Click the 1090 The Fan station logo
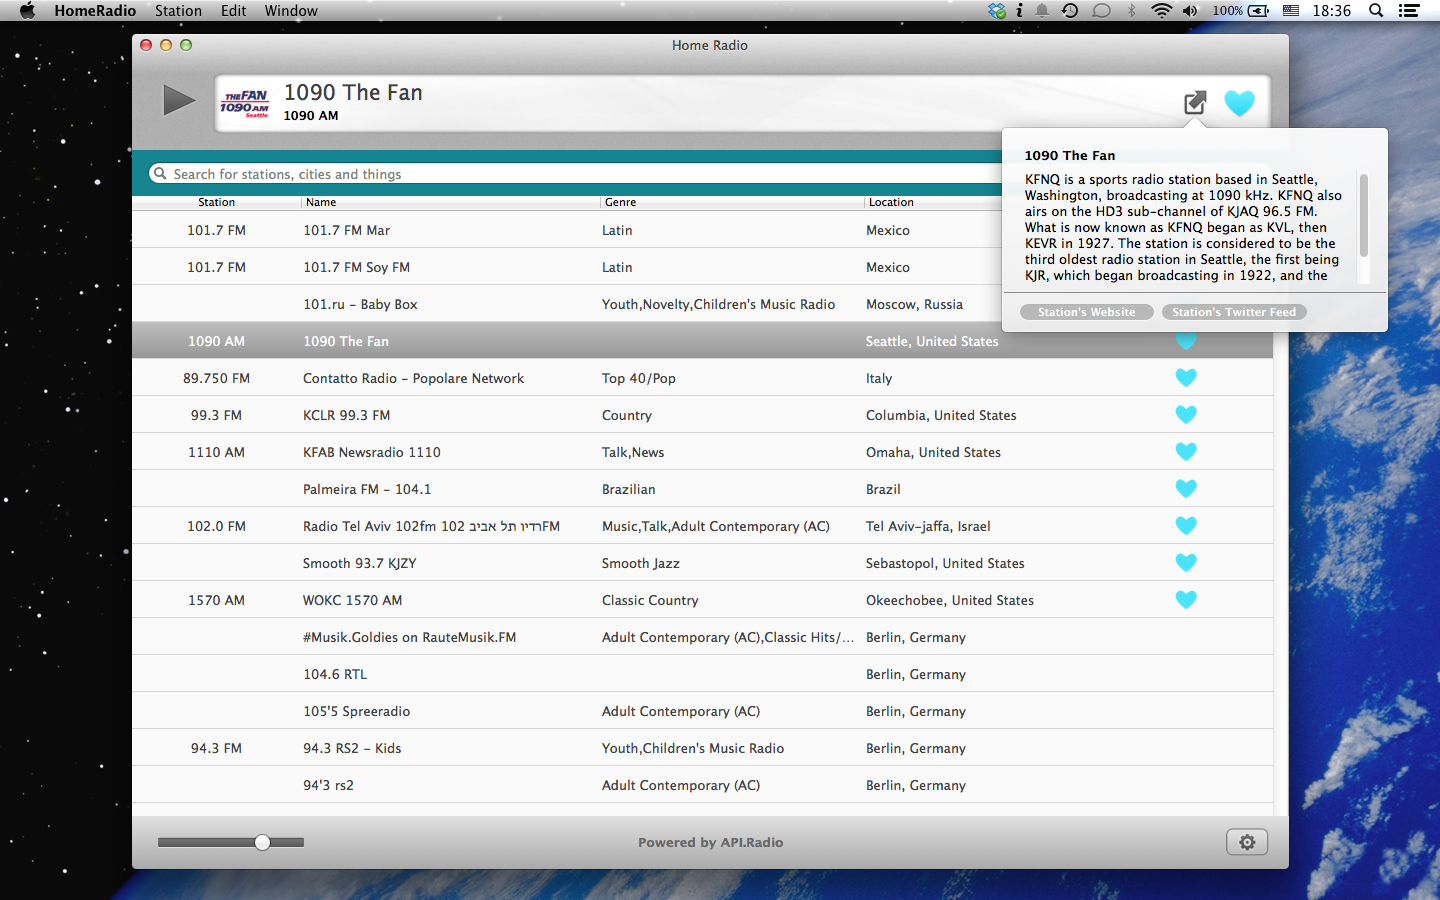Viewport: 1440px width, 900px height. [245, 103]
